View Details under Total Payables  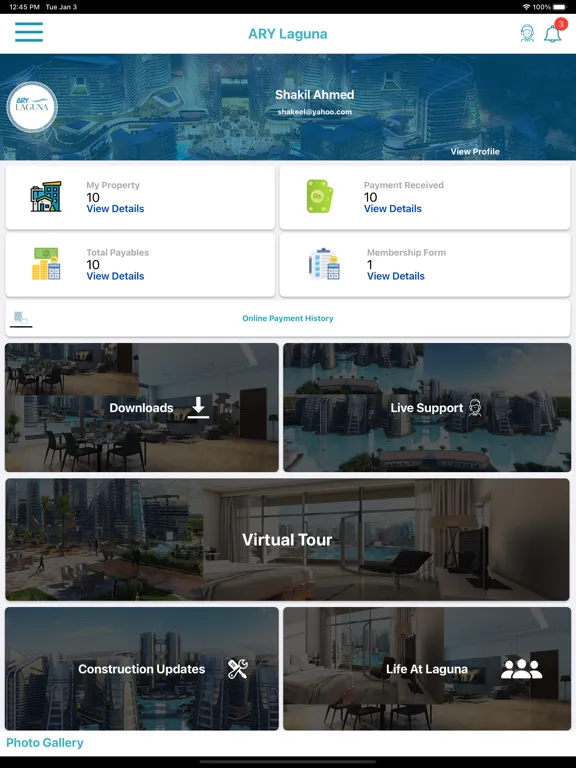[x=115, y=276]
